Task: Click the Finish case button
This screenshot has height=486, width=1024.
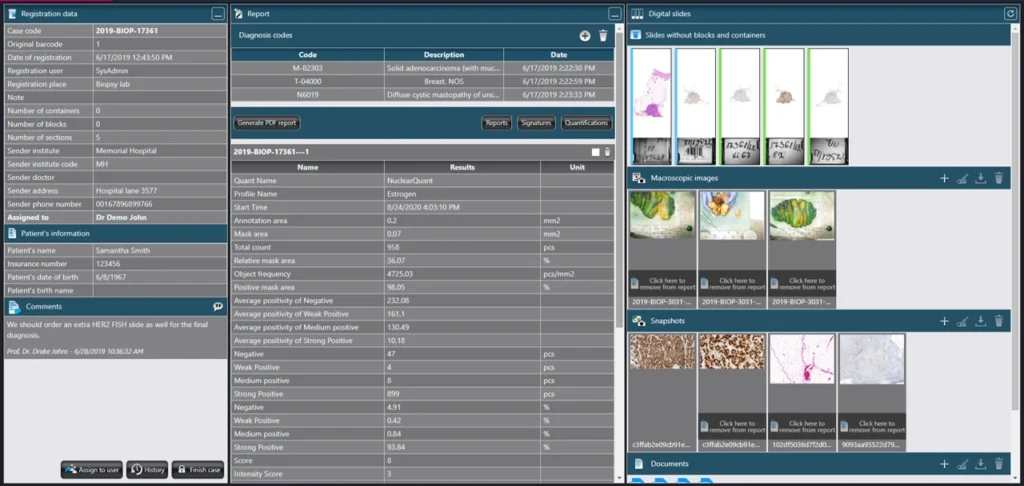Action: tap(198, 470)
